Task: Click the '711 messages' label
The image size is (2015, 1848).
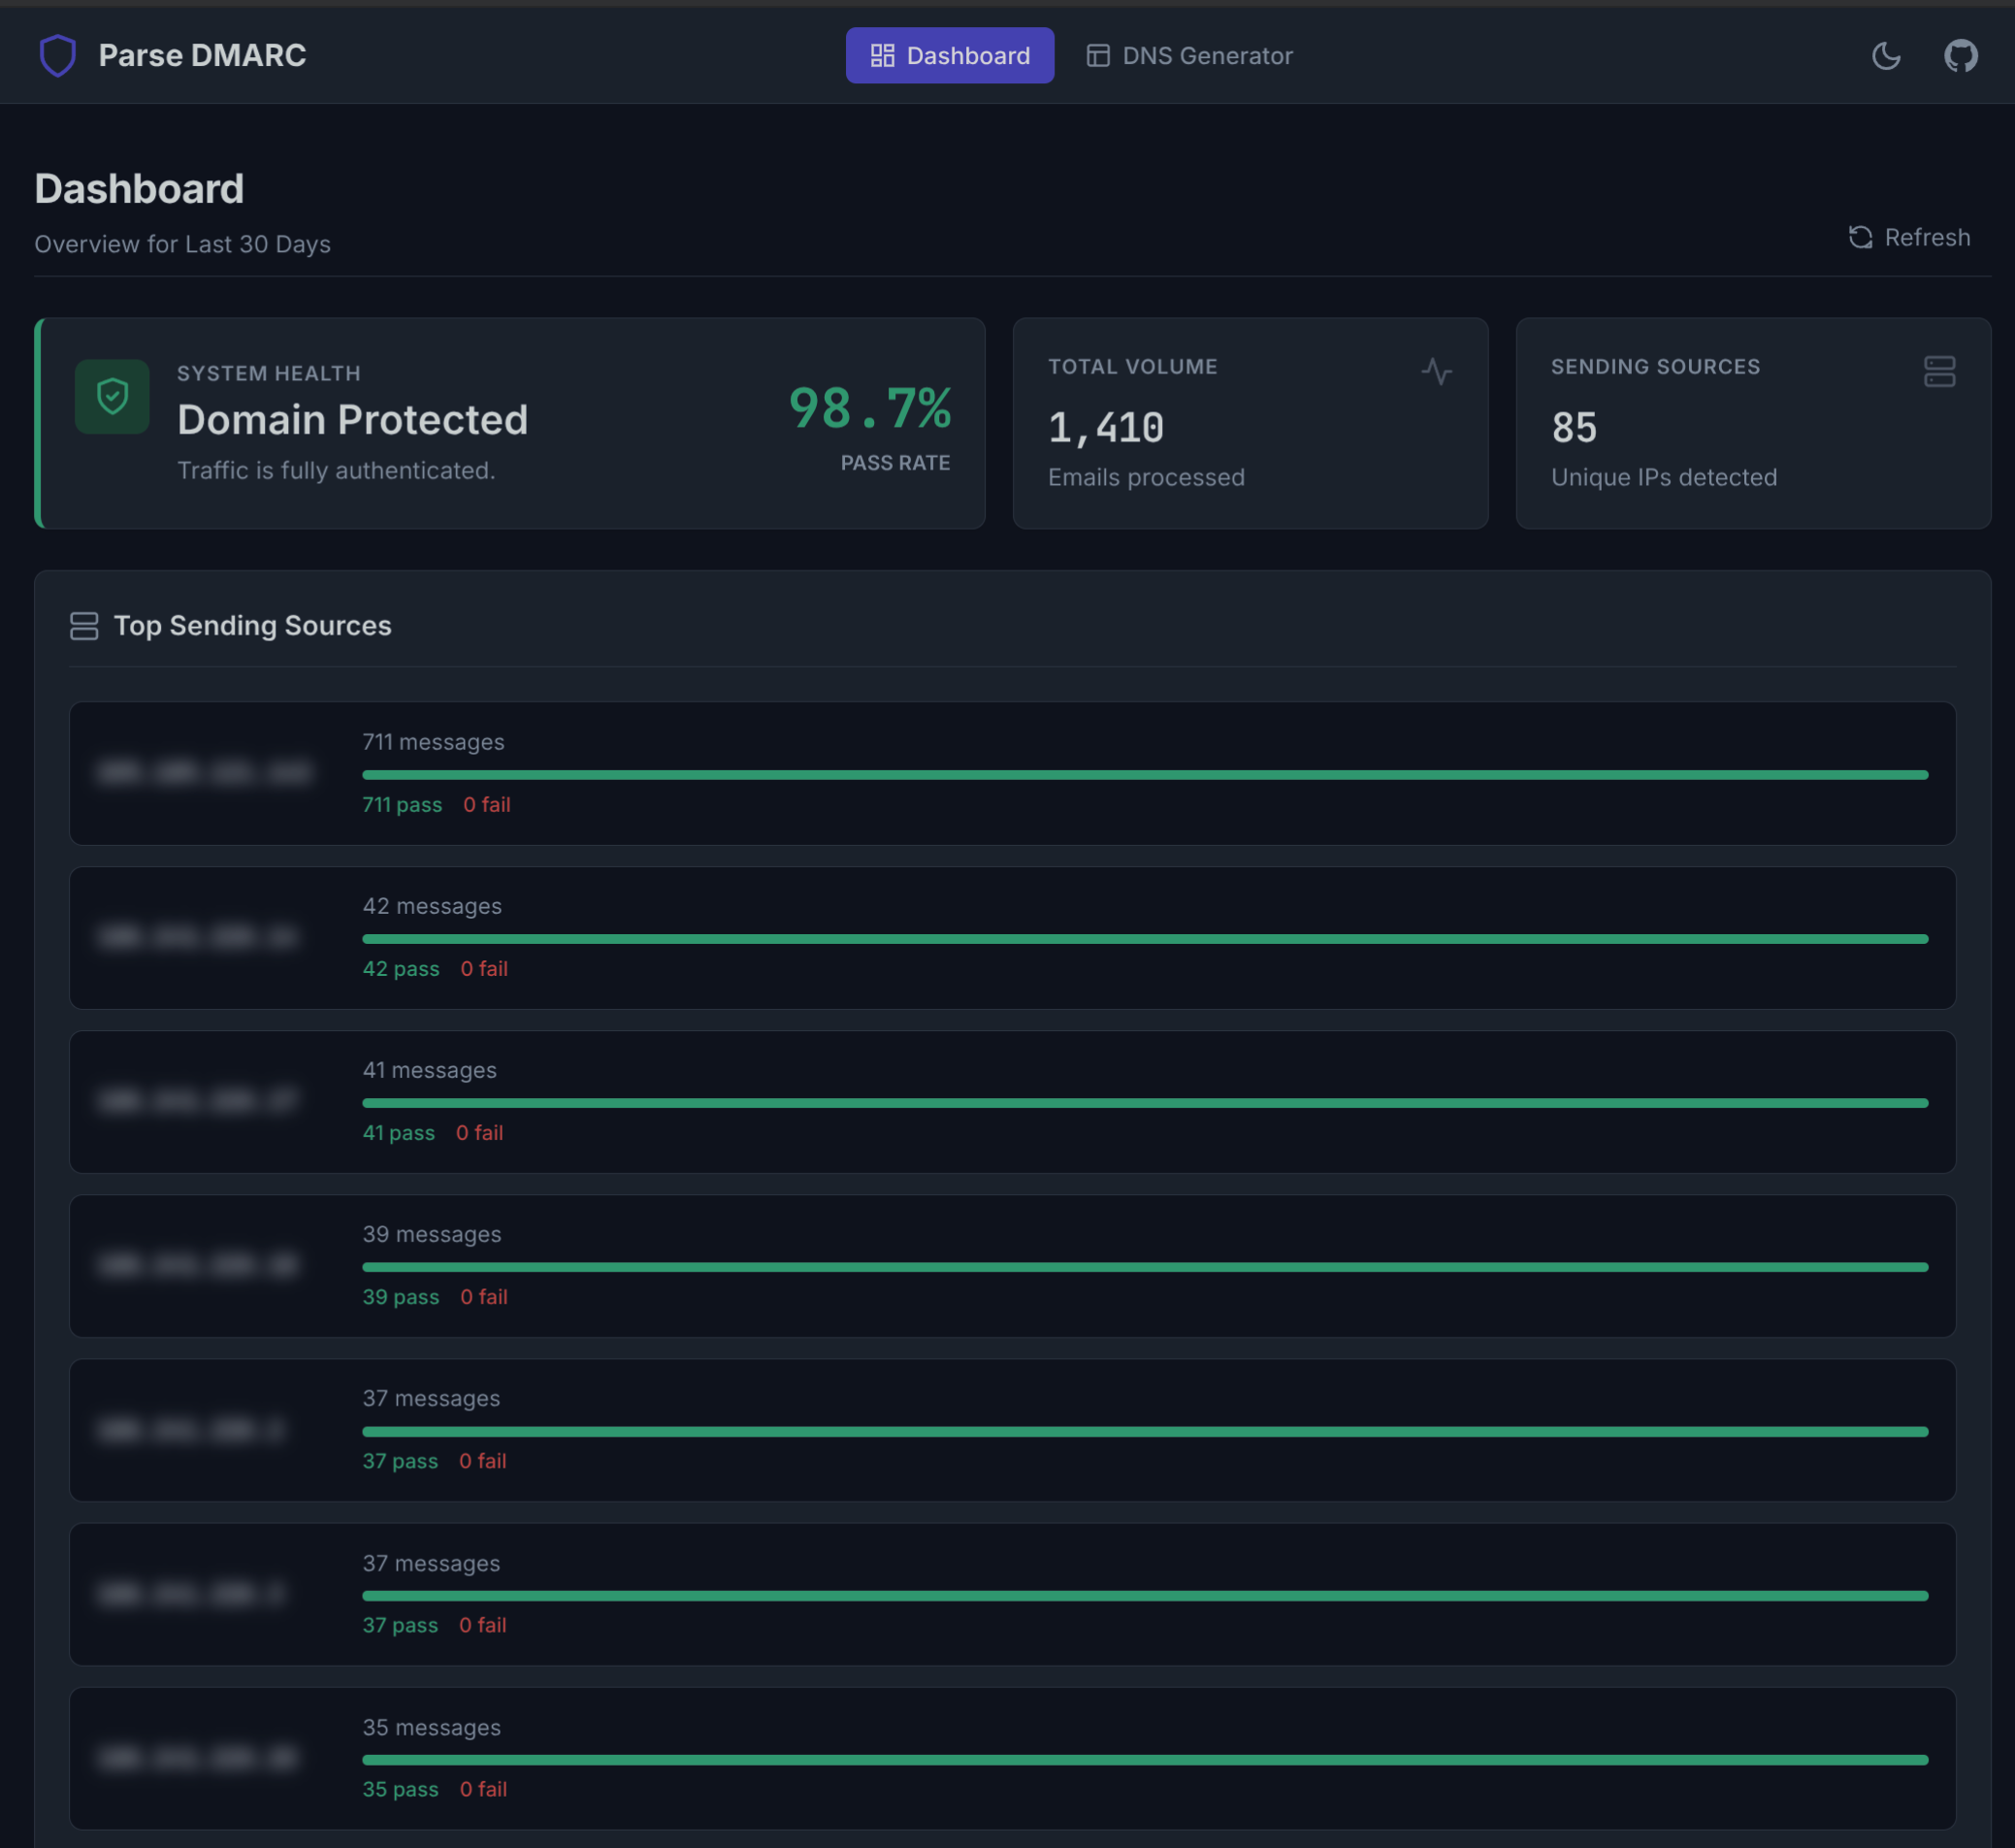Action: 433,742
